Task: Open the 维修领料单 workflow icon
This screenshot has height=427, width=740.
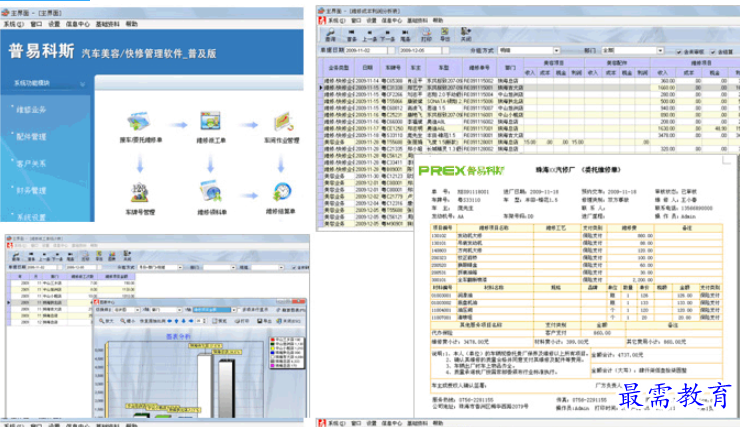Action: [x=210, y=192]
